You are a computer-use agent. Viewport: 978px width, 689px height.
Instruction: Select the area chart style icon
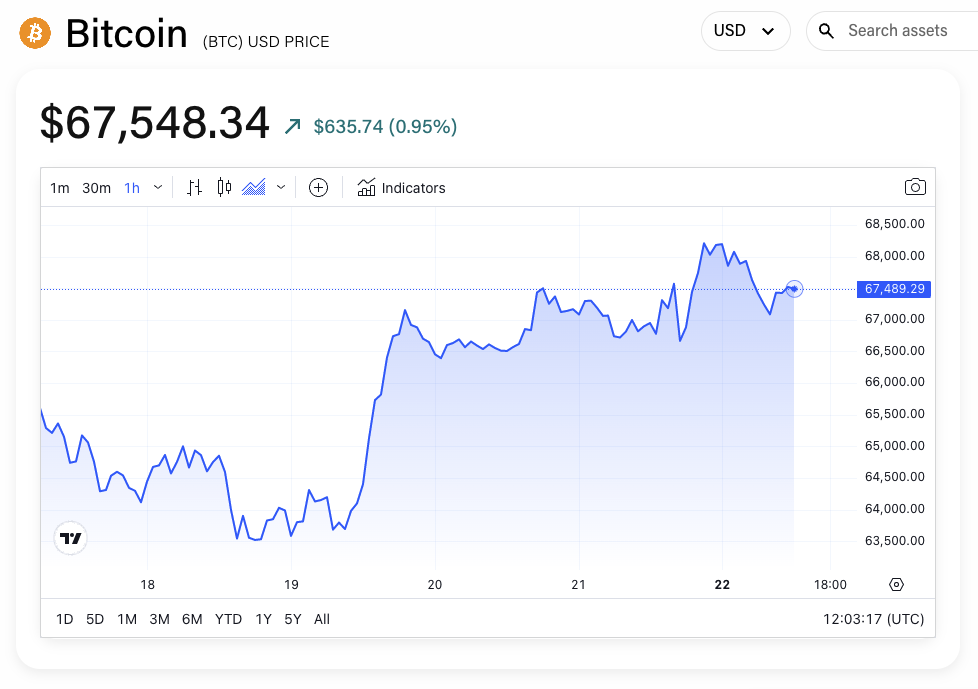pyautogui.click(x=254, y=187)
